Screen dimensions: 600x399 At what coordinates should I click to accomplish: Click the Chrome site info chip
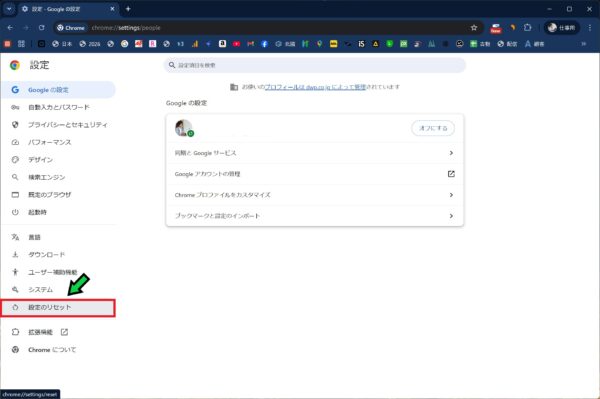[71, 28]
